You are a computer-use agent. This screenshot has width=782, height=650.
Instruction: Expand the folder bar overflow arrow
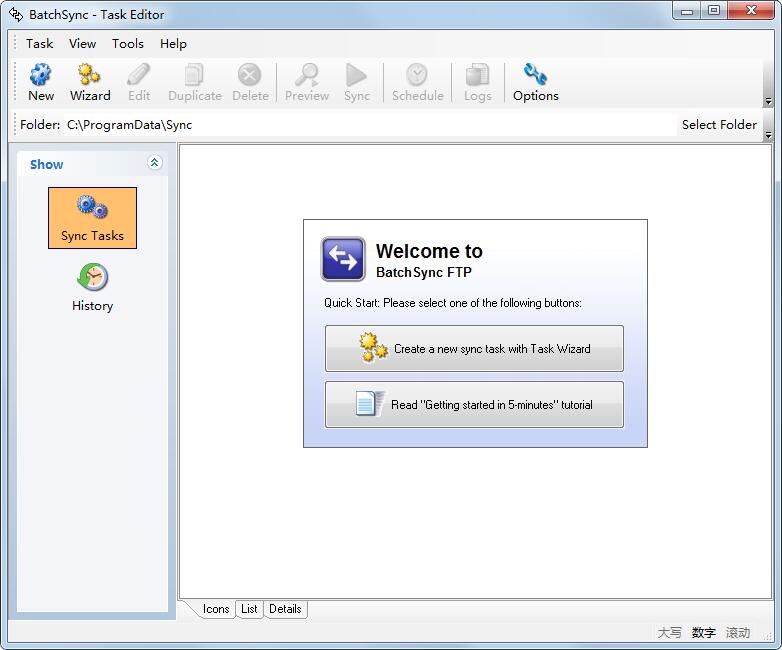(x=768, y=135)
